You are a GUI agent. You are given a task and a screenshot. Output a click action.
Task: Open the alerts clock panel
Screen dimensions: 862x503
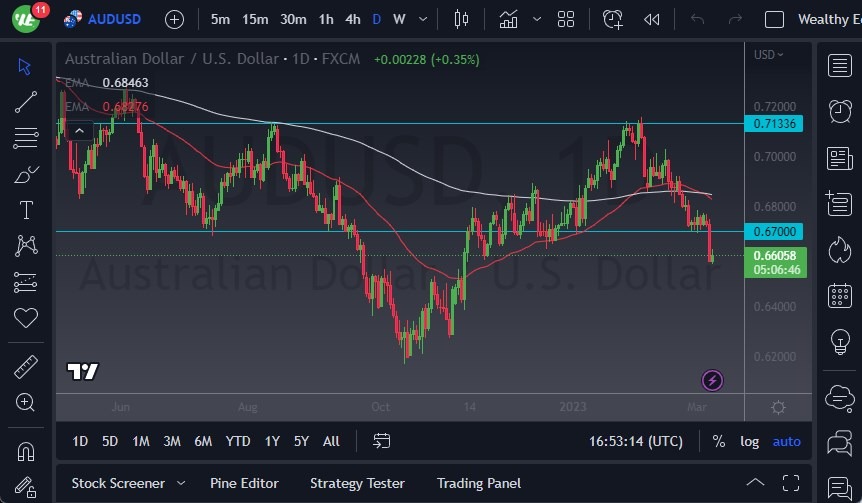[839, 112]
